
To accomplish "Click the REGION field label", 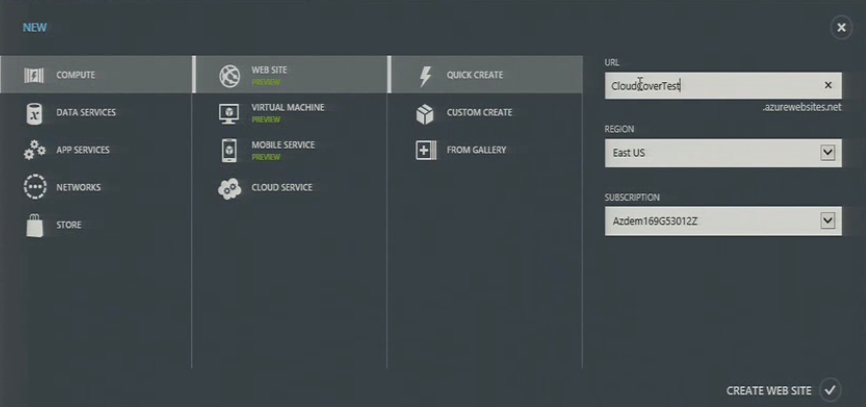I will click(619, 129).
